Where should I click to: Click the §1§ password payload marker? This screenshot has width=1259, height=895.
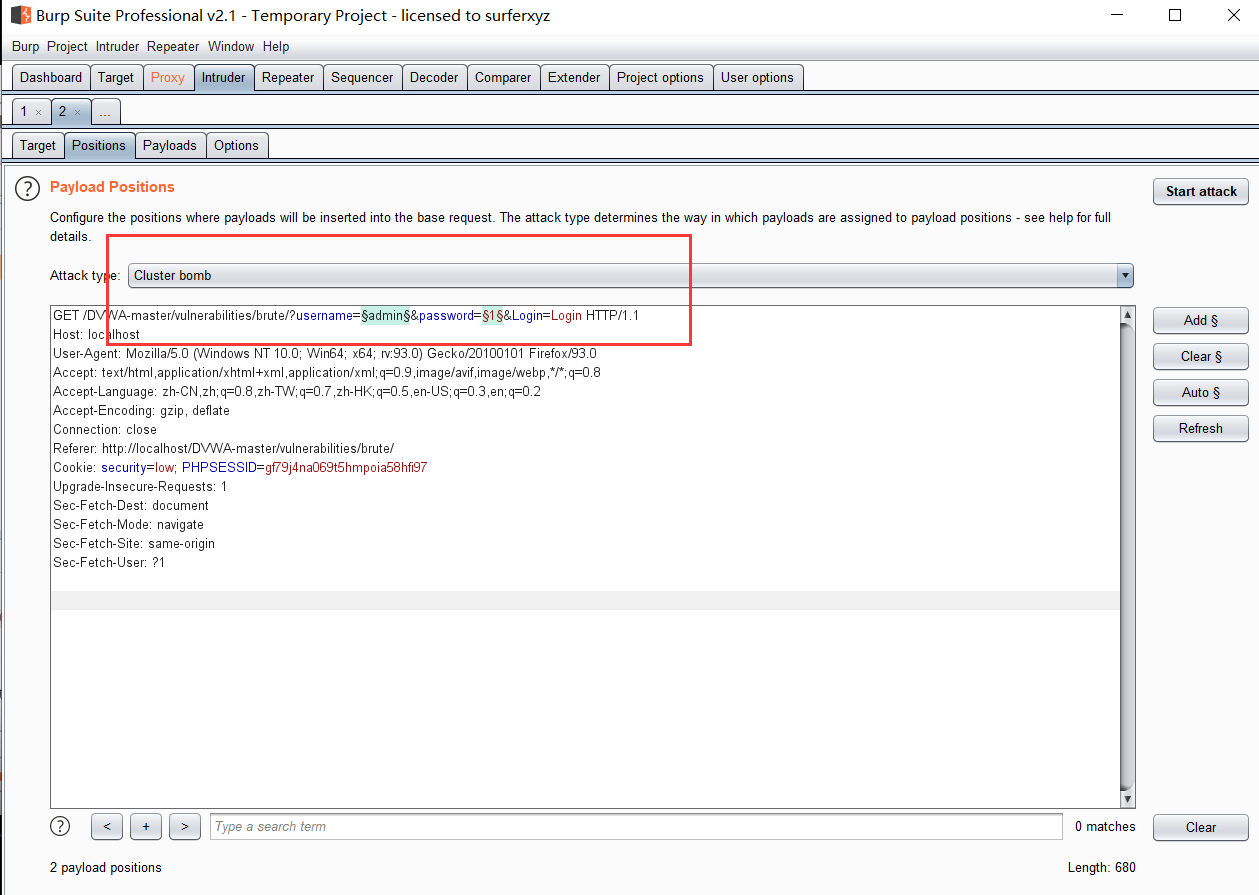click(492, 316)
